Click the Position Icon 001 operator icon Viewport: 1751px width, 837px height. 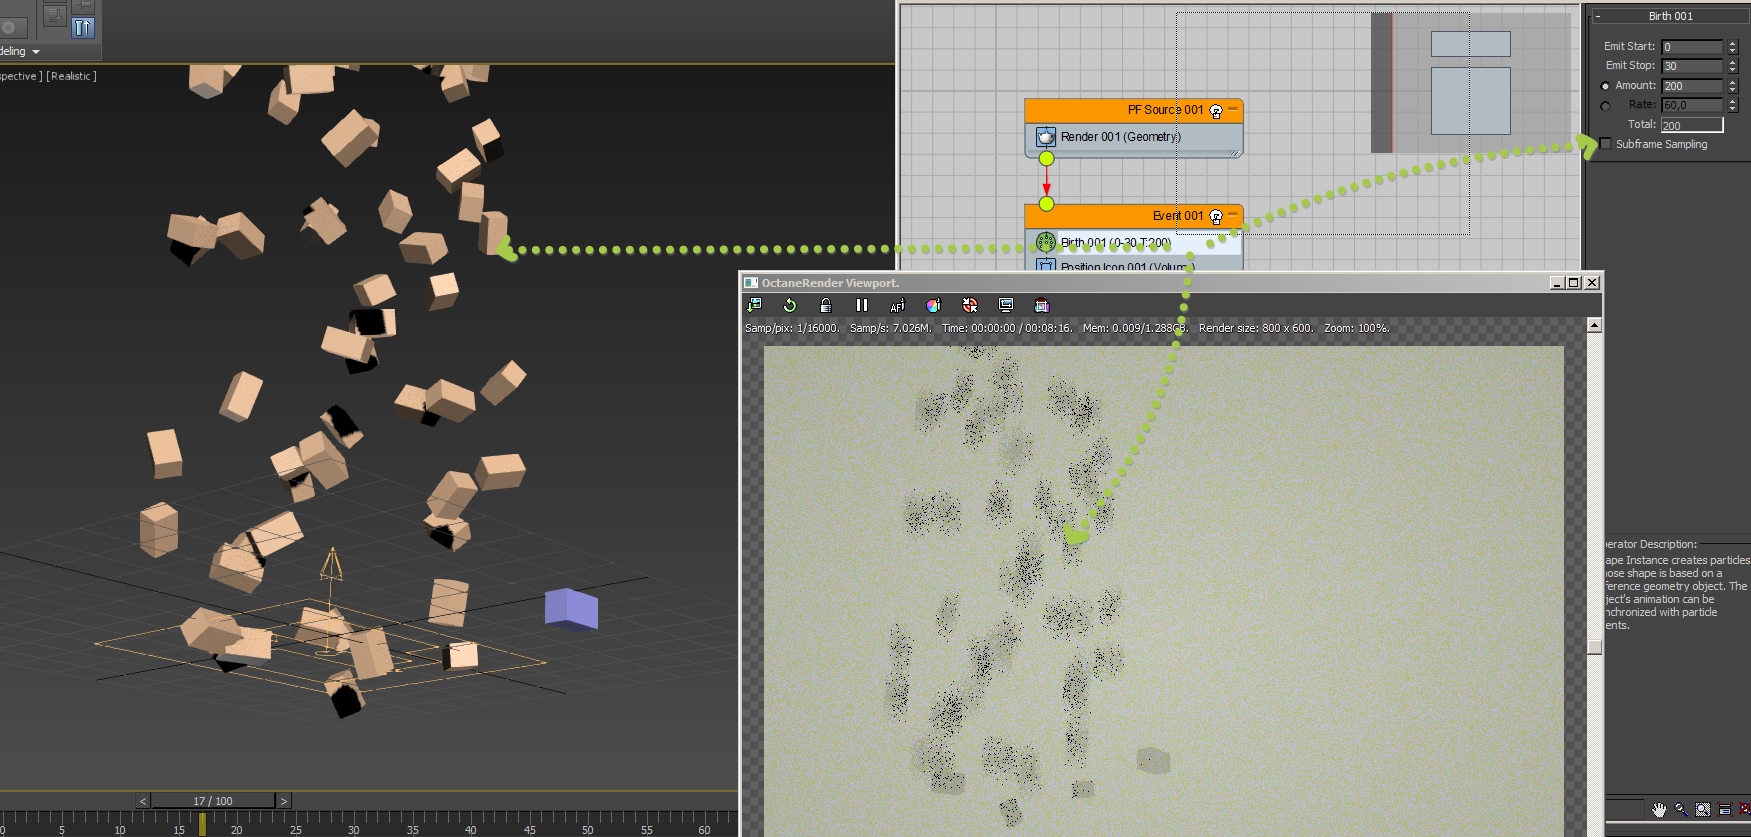[x=1046, y=266]
